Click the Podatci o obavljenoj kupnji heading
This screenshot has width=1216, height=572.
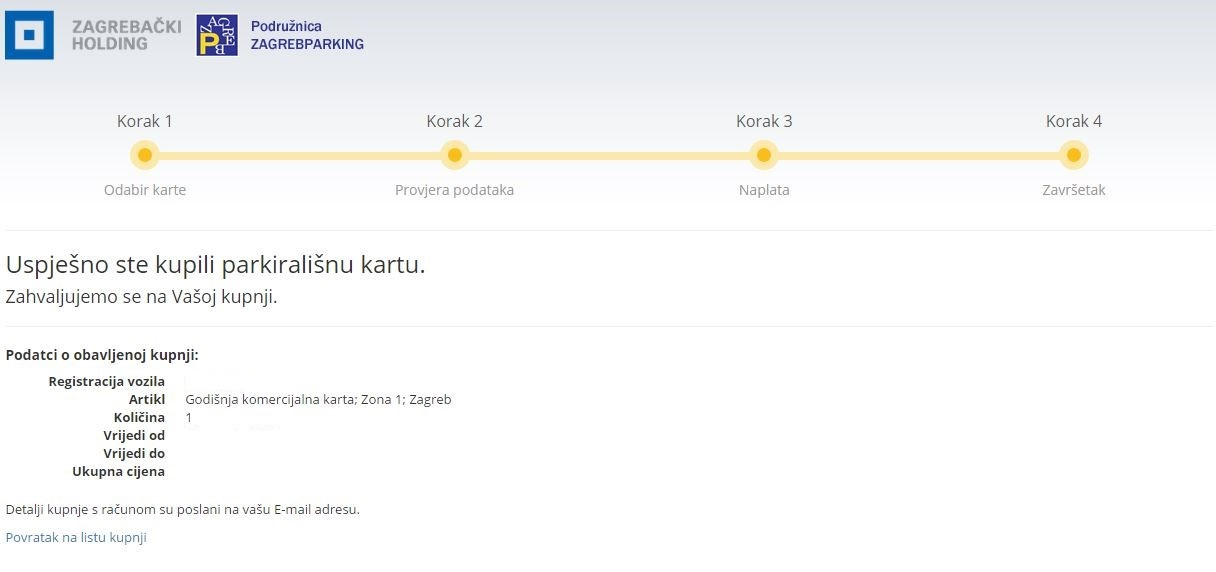tap(102, 355)
